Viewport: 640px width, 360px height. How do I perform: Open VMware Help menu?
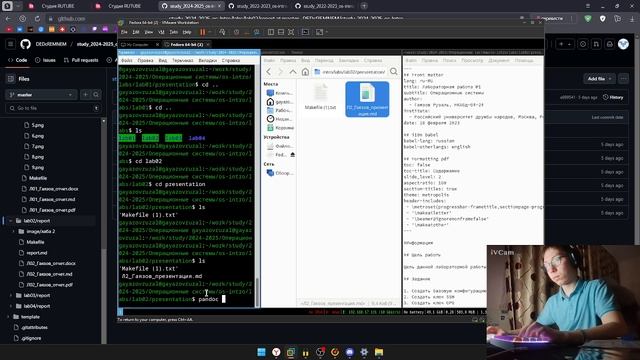click(187, 32)
